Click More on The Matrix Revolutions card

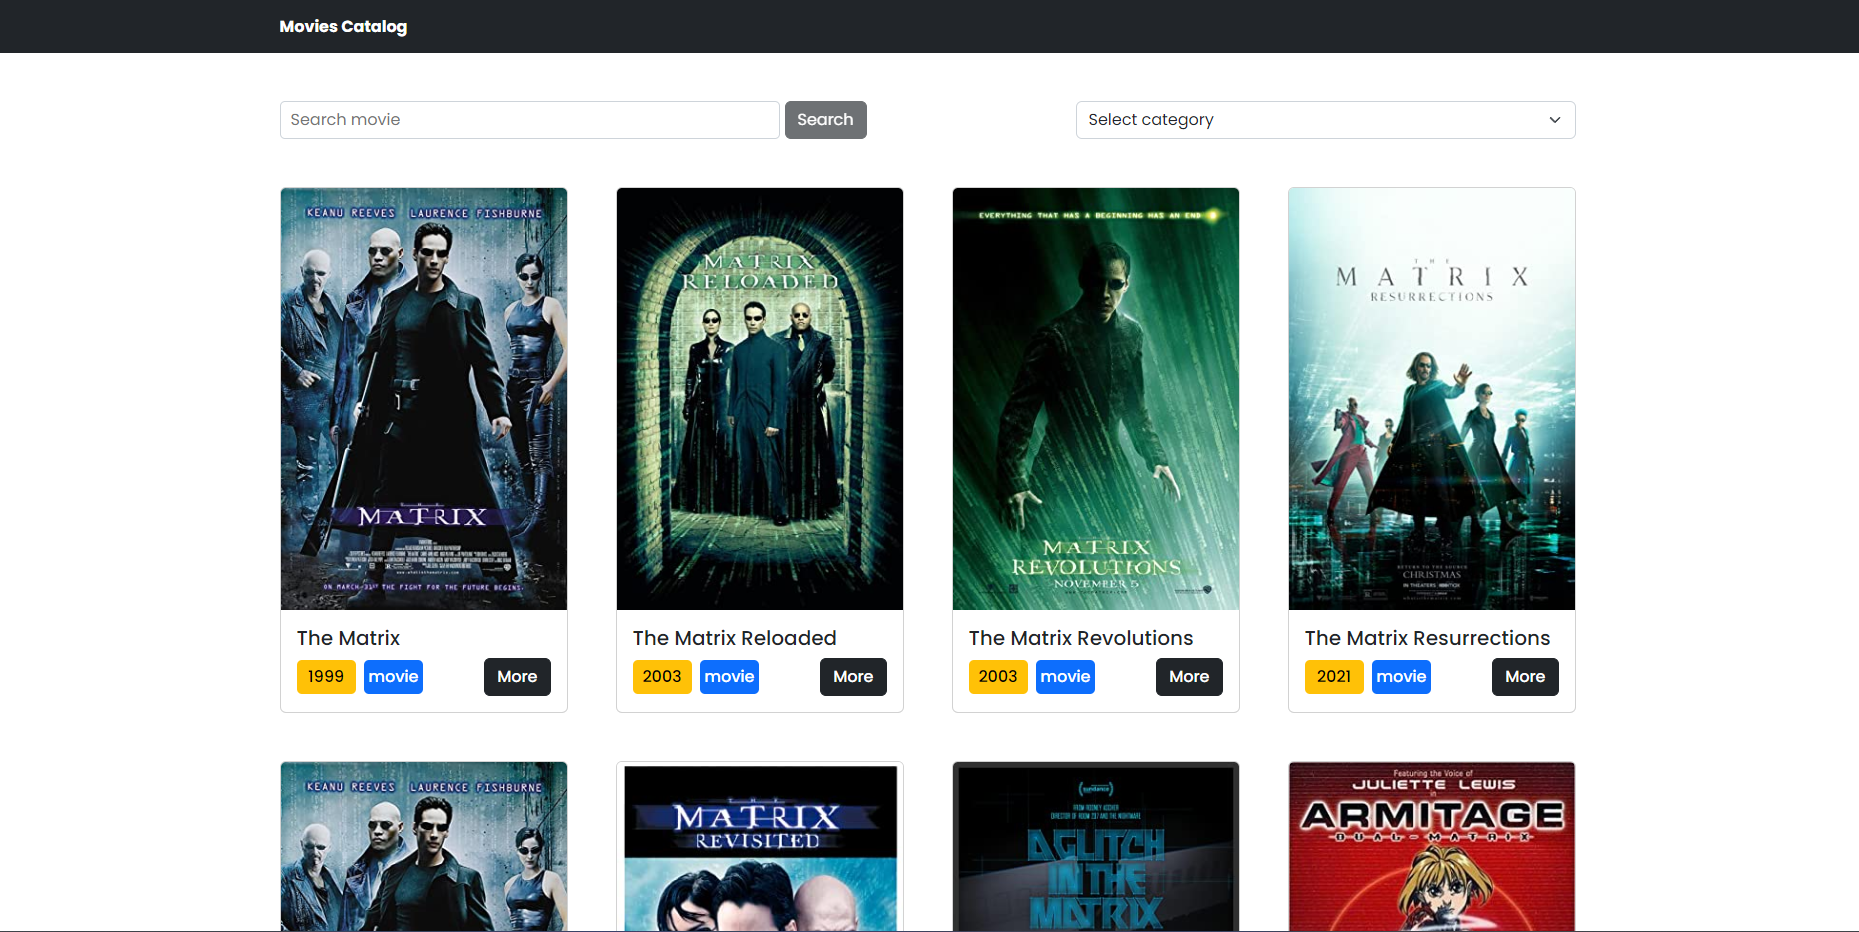click(1189, 677)
